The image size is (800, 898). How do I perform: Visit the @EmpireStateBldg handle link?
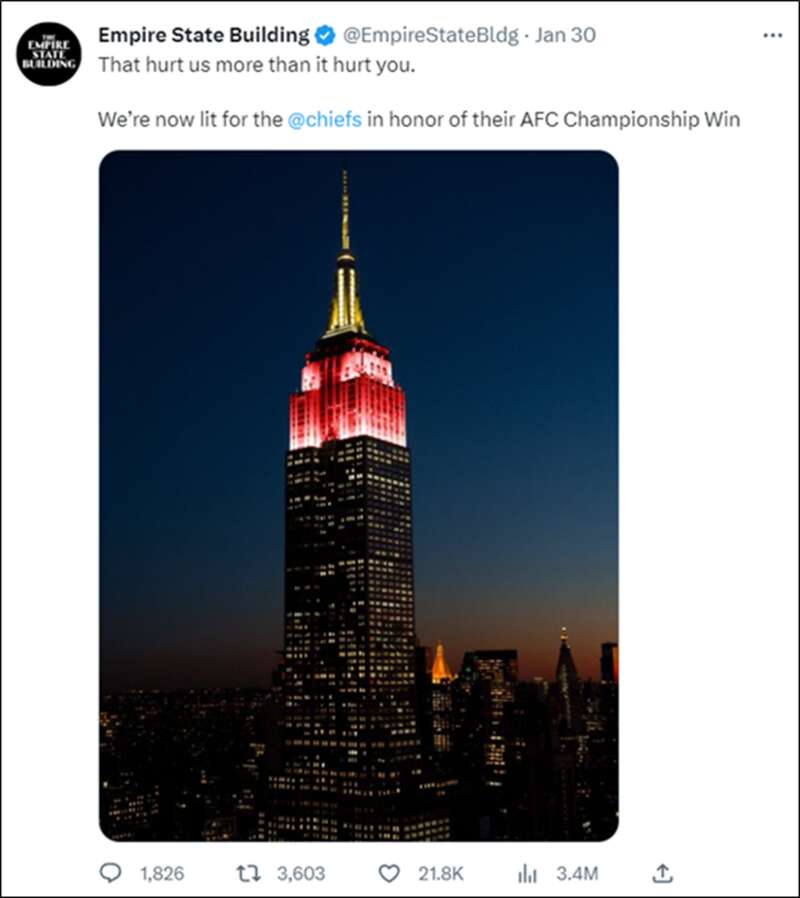(430, 35)
